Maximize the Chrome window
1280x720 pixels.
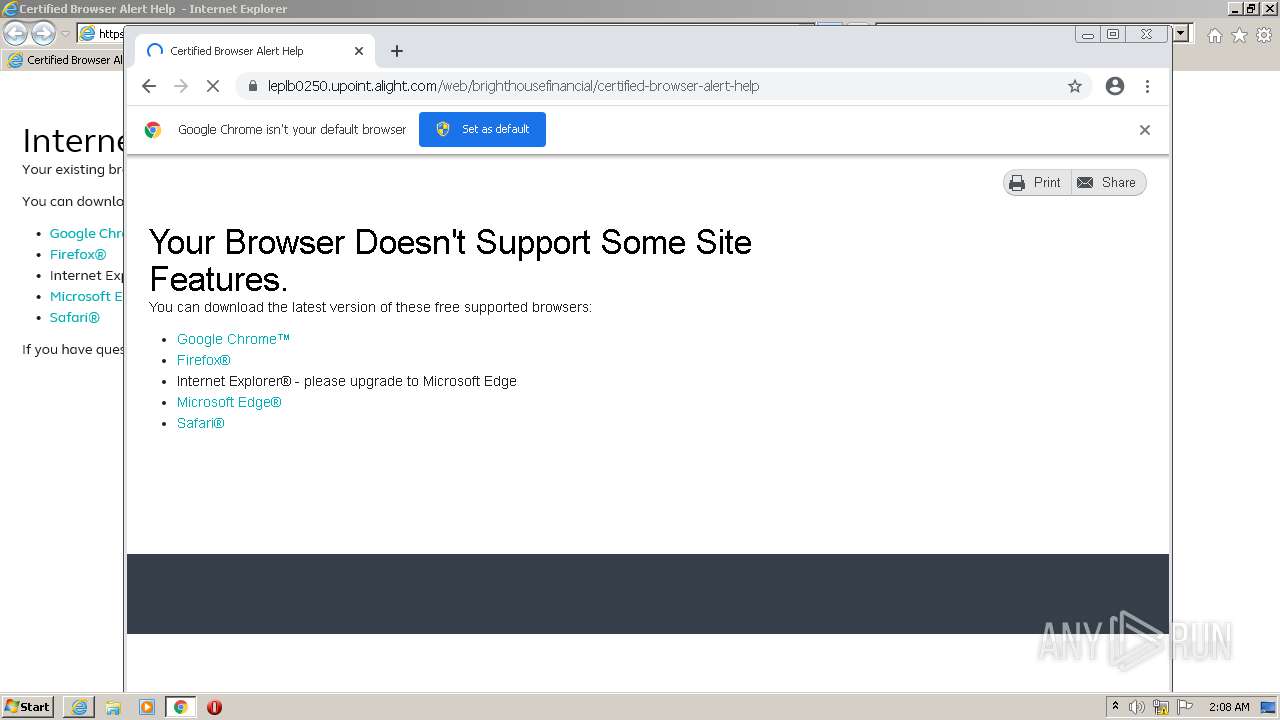(1113, 34)
